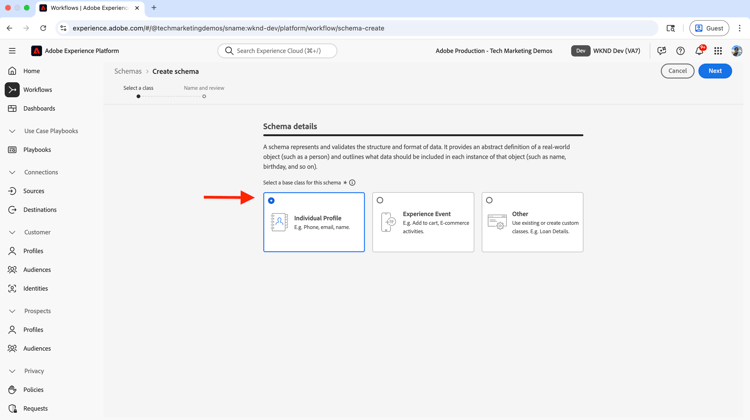Open the Dashboards icon in sidebar
This screenshot has height=420, width=750.
point(12,109)
